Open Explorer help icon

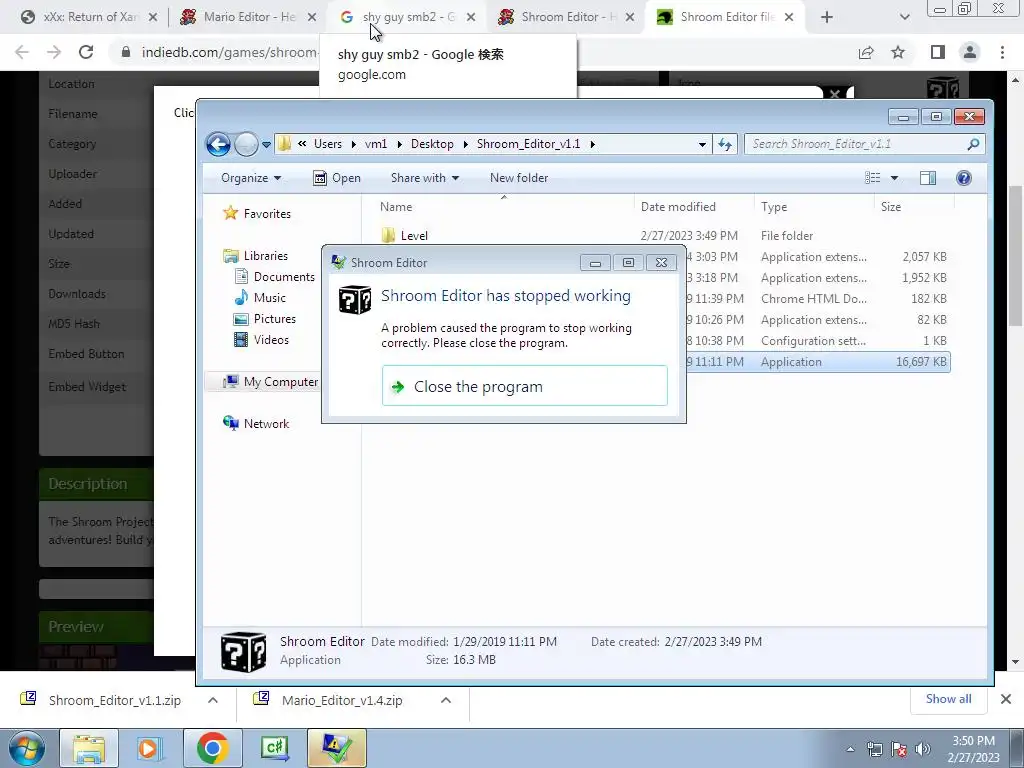coord(963,178)
